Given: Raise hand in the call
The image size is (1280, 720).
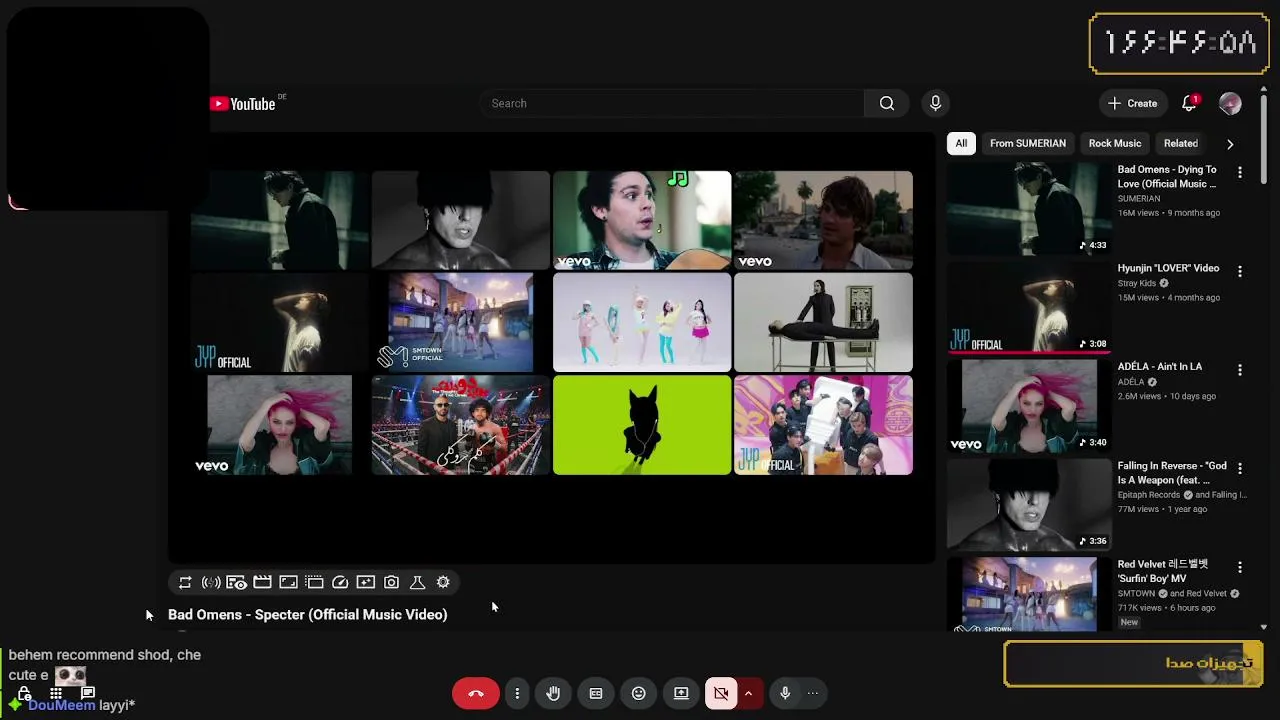Looking at the screenshot, I should [553, 693].
